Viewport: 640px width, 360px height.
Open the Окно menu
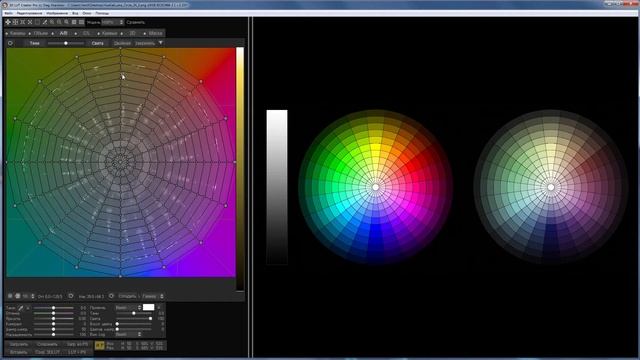87,13
